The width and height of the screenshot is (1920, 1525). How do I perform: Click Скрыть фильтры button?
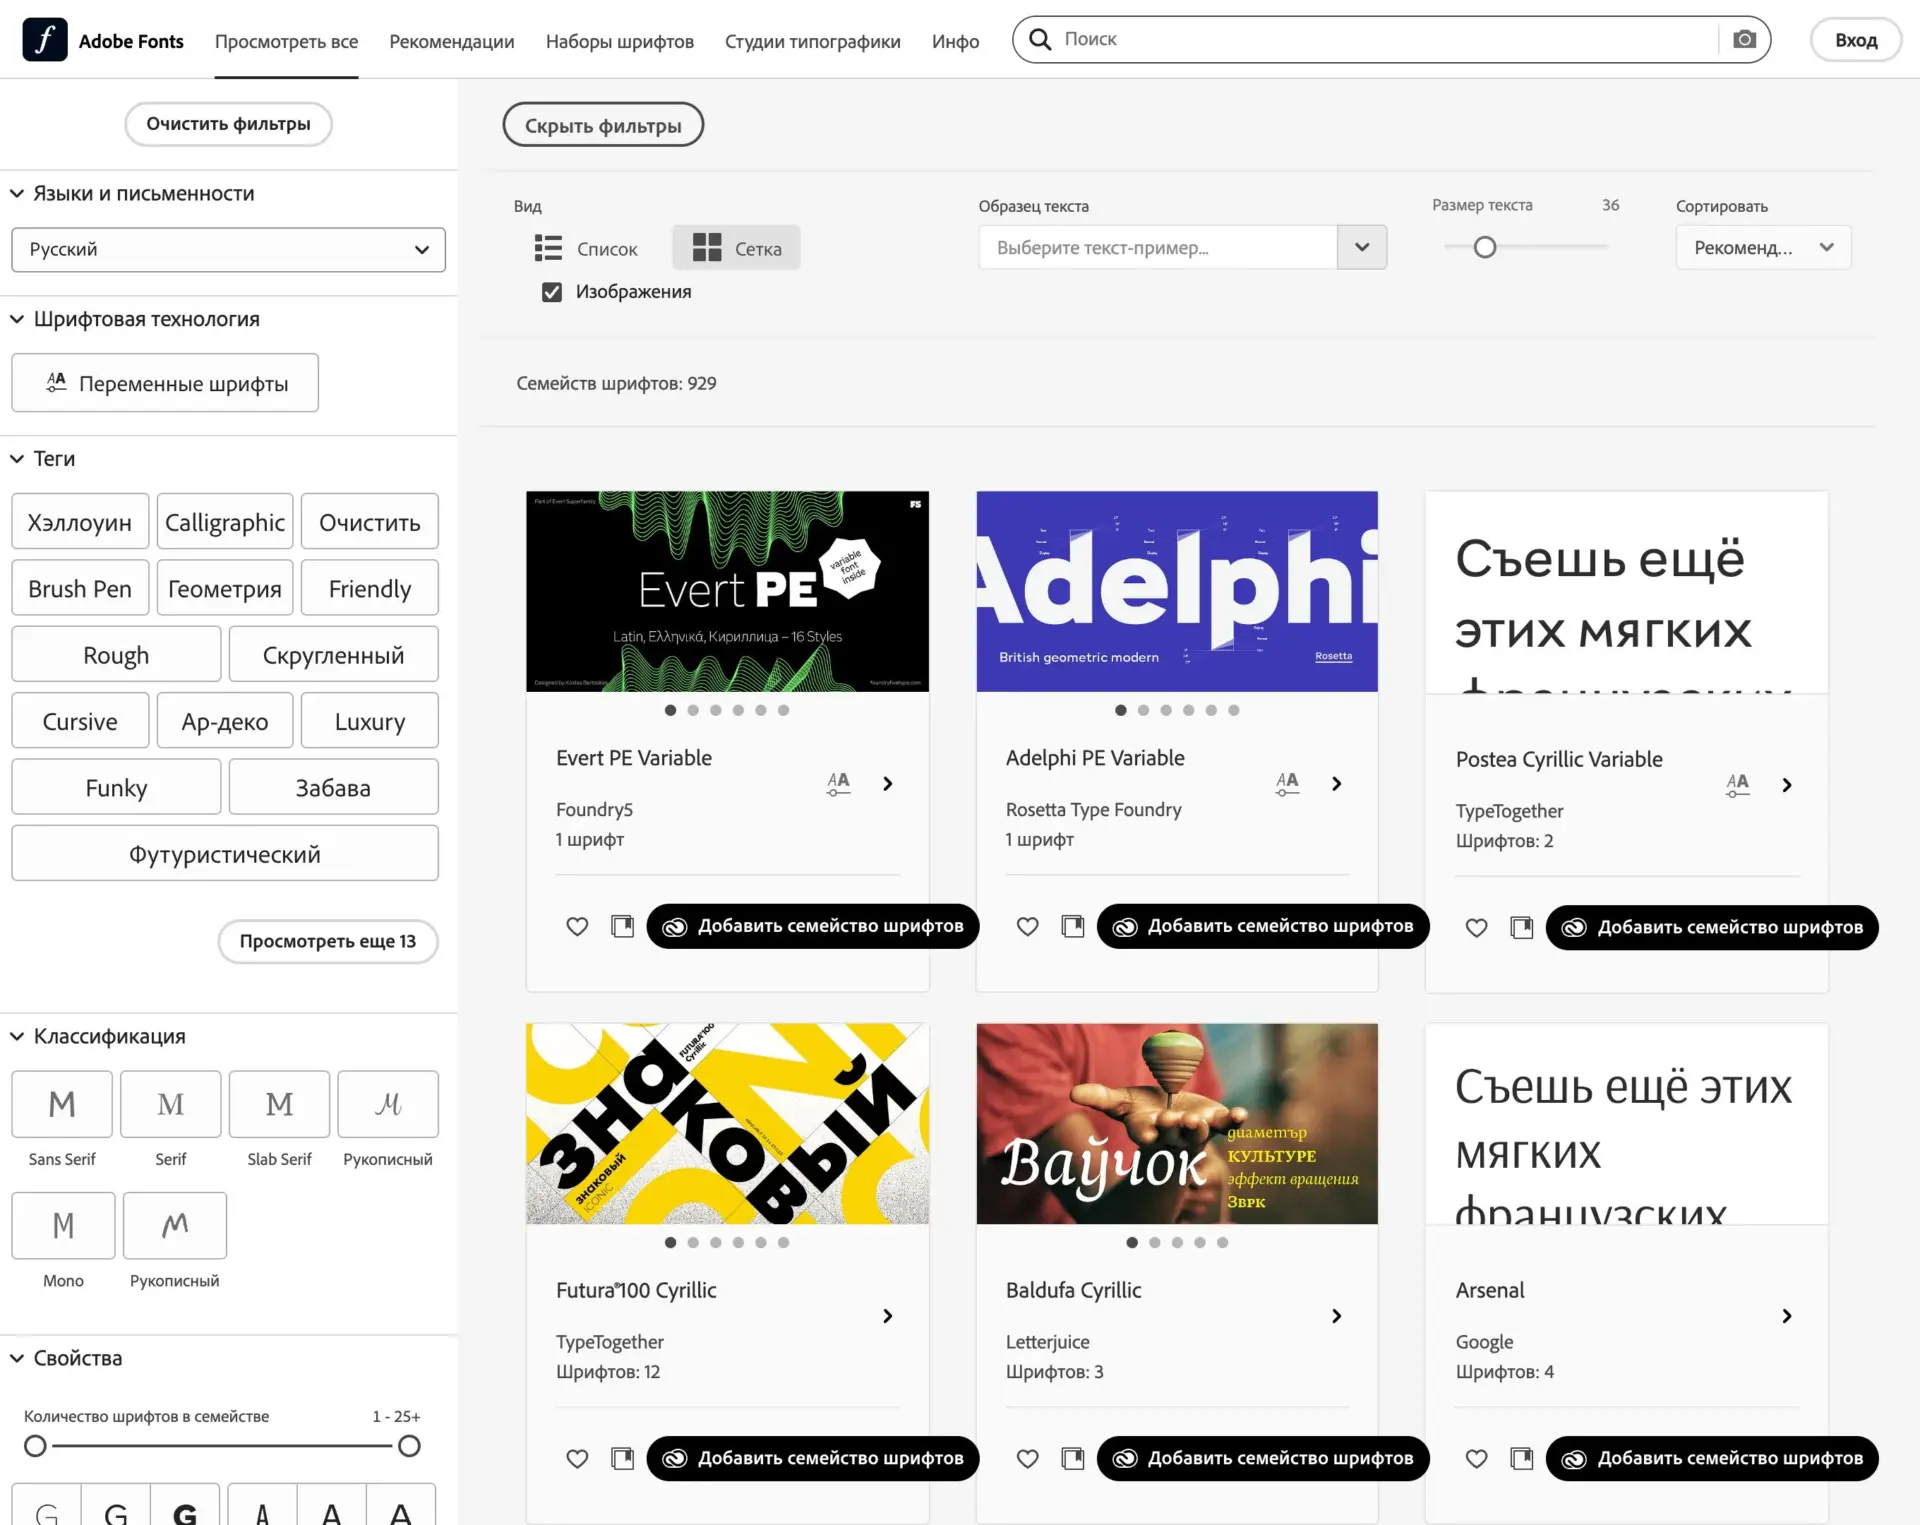click(x=603, y=125)
